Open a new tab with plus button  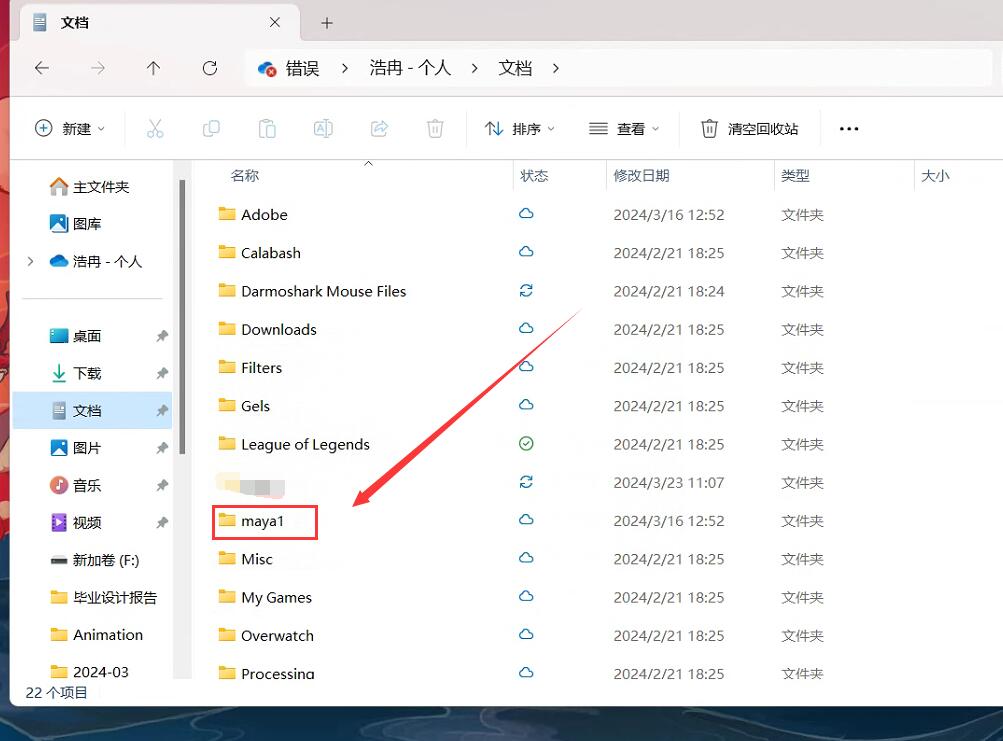tap(326, 23)
